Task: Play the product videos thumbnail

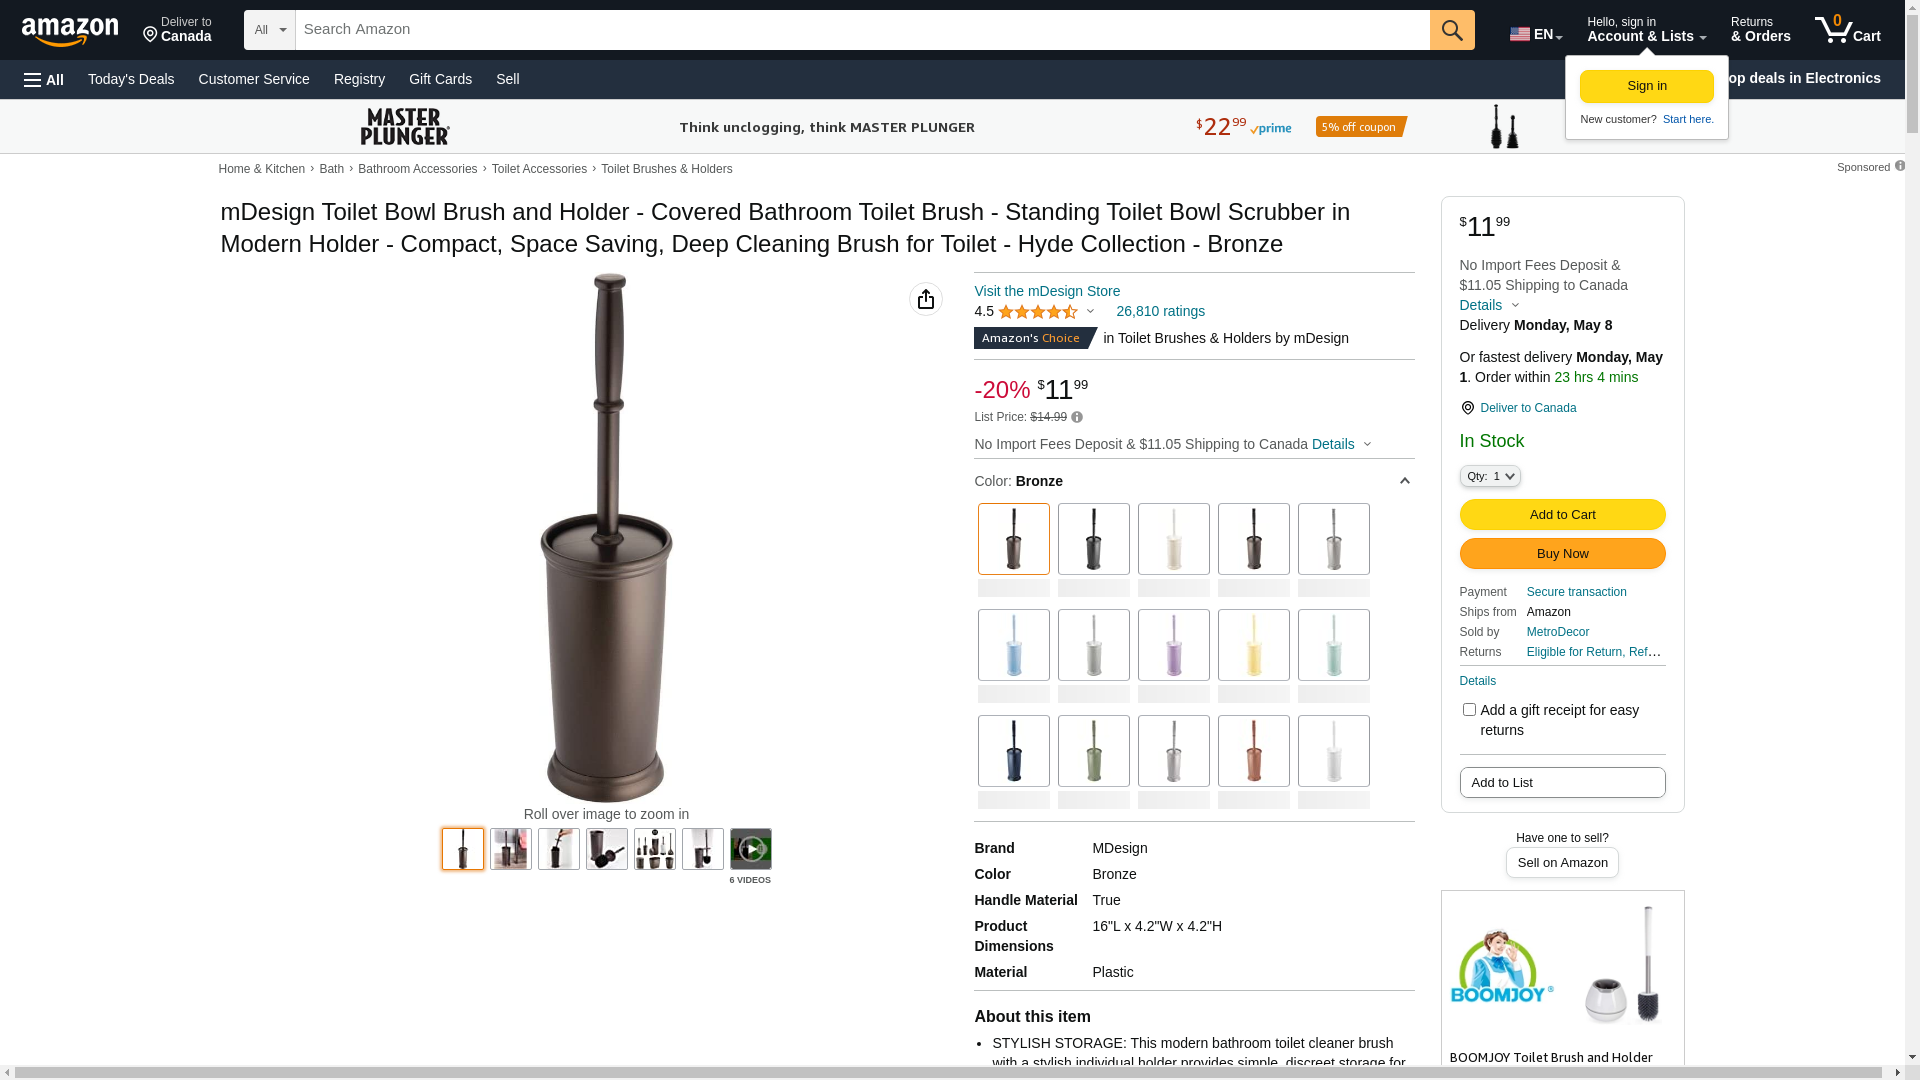Action: (751, 849)
